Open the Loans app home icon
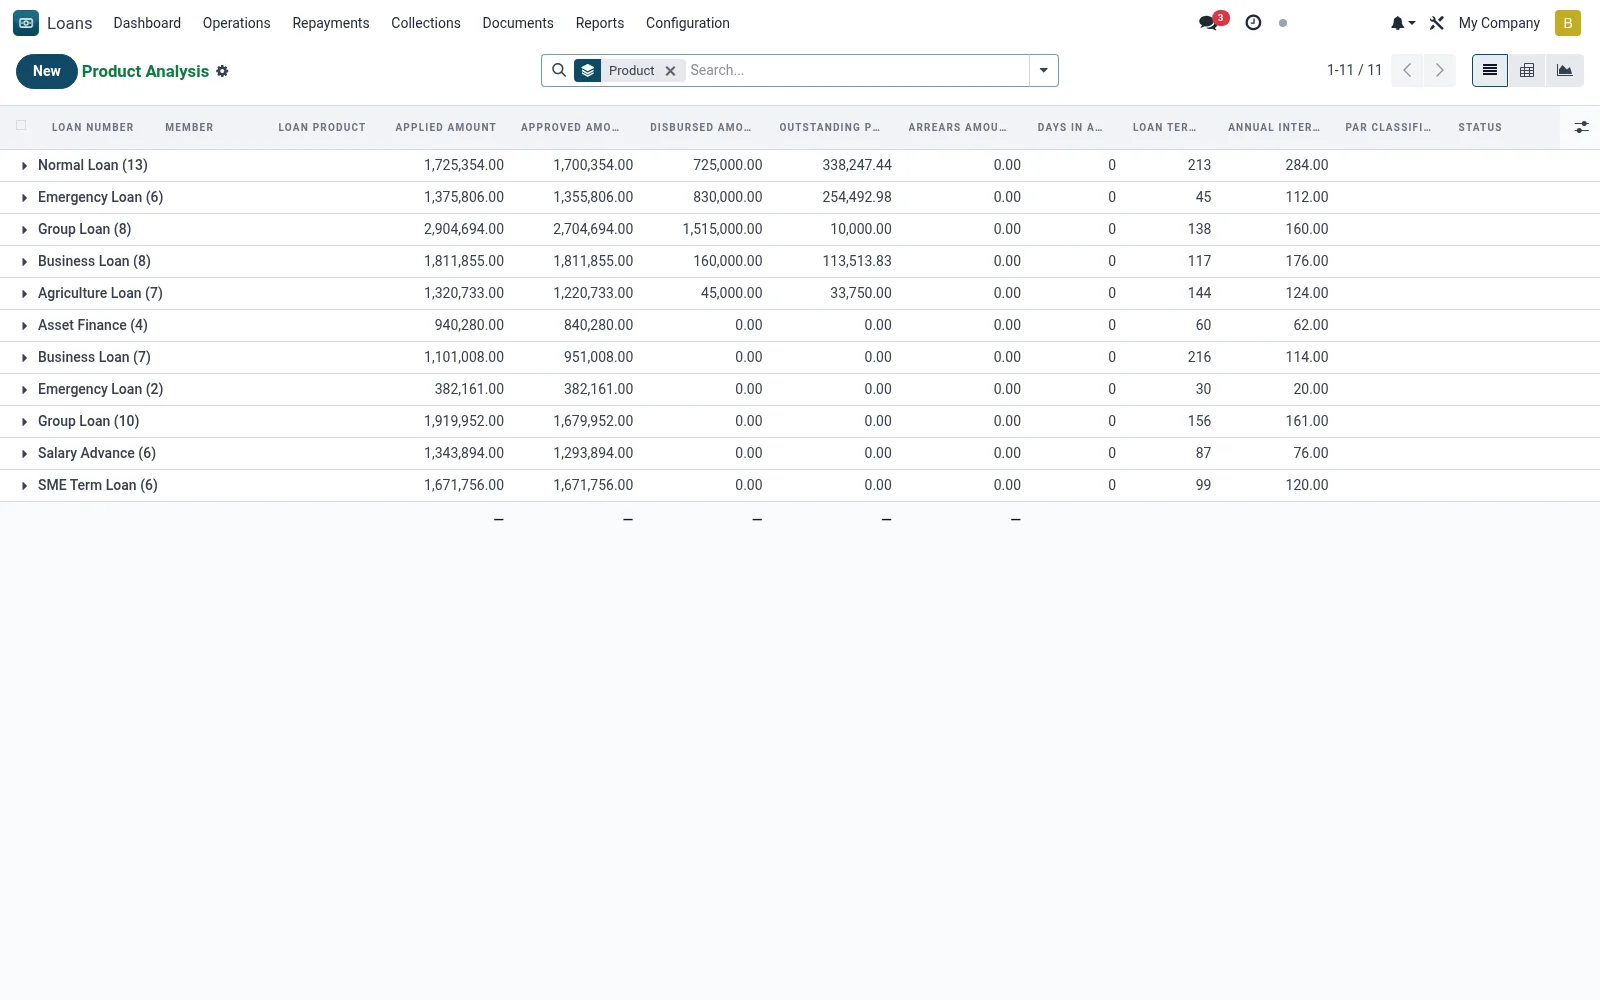1600x1000 pixels. click(26, 23)
